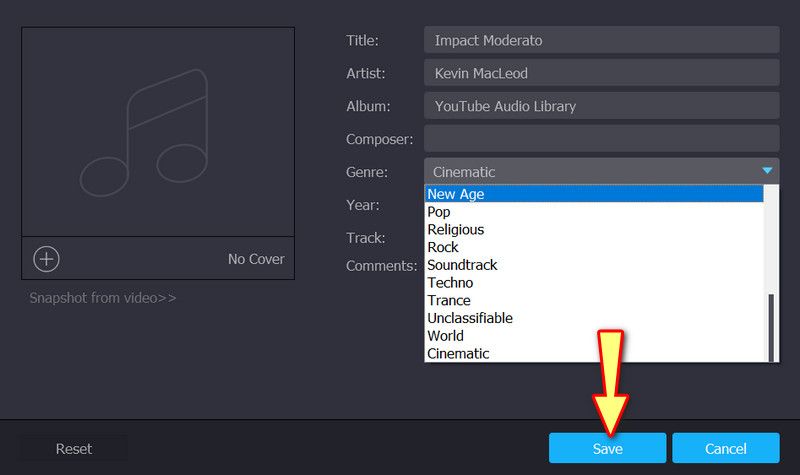The height and width of the screenshot is (475, 800).
Task: Click the Cancel button
Action: point(725,449)
